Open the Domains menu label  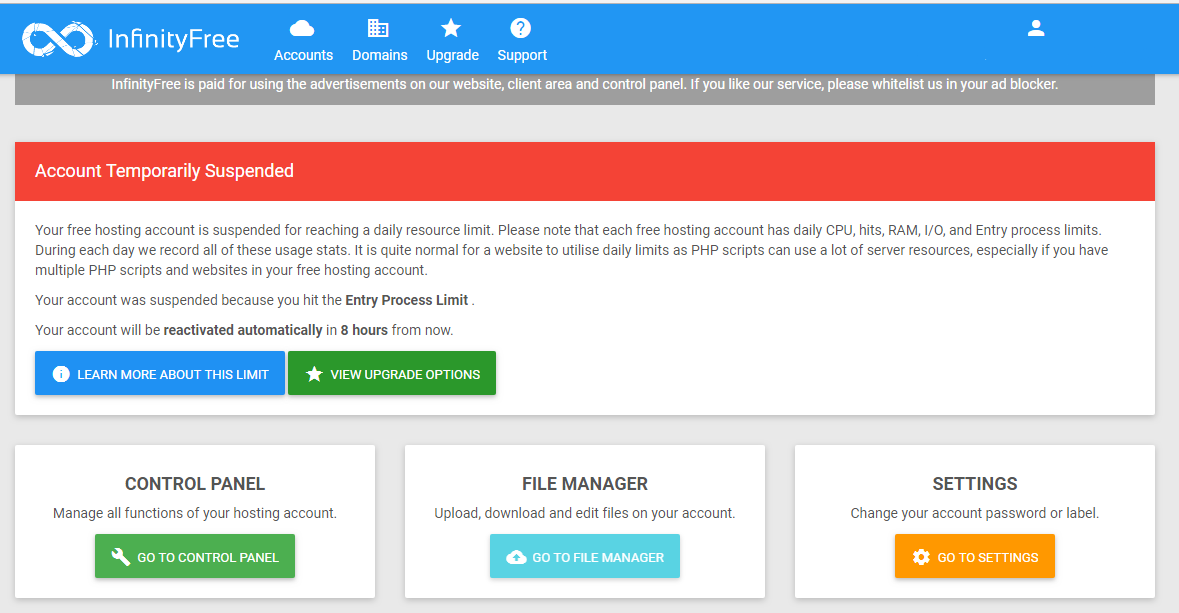click(x=380, y=55)
